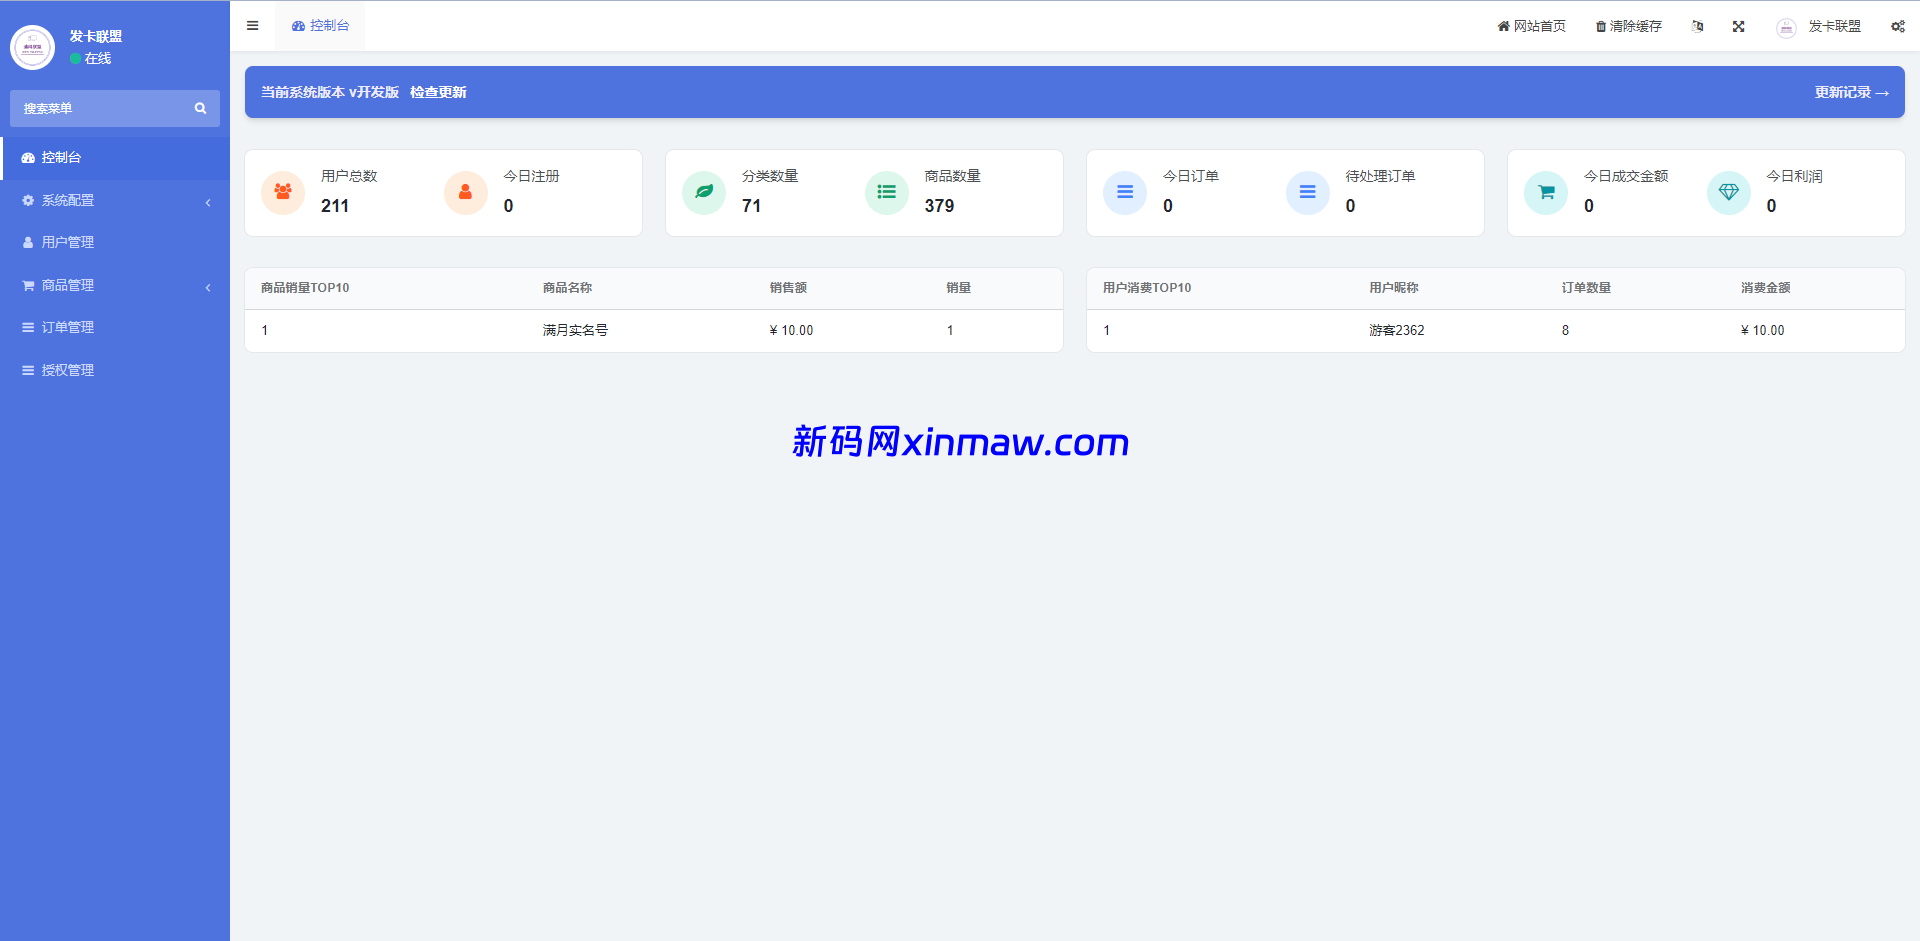Open the 发卡联盟 user dropdown in header

(1820, 27)
